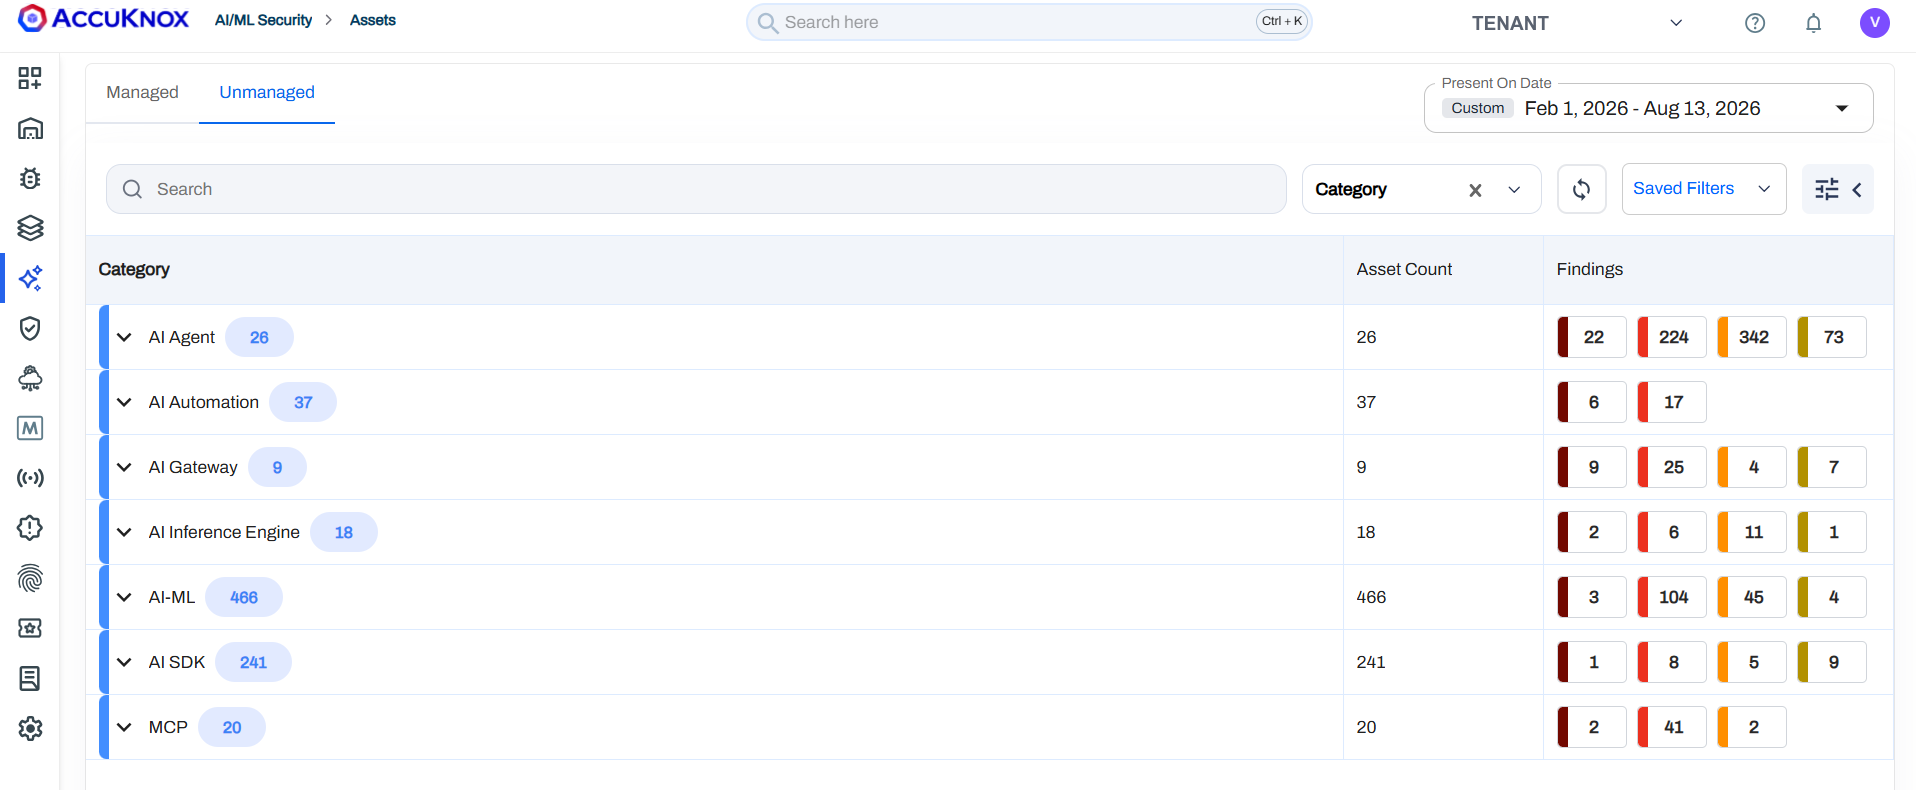Image resolution: width=1916 pixels, height=790 pixels.
Task: Click AI Agent critical findings badge 22
Action: point(1592,337)
